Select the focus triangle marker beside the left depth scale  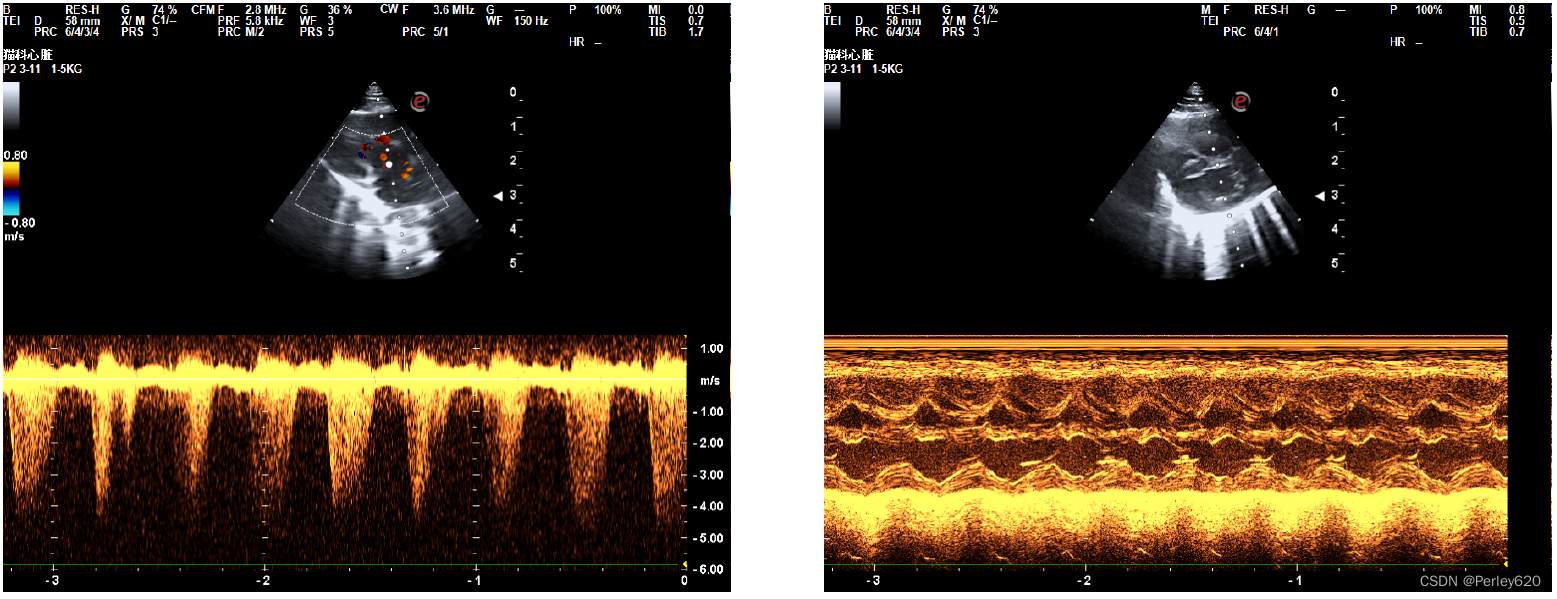[498, 197]
